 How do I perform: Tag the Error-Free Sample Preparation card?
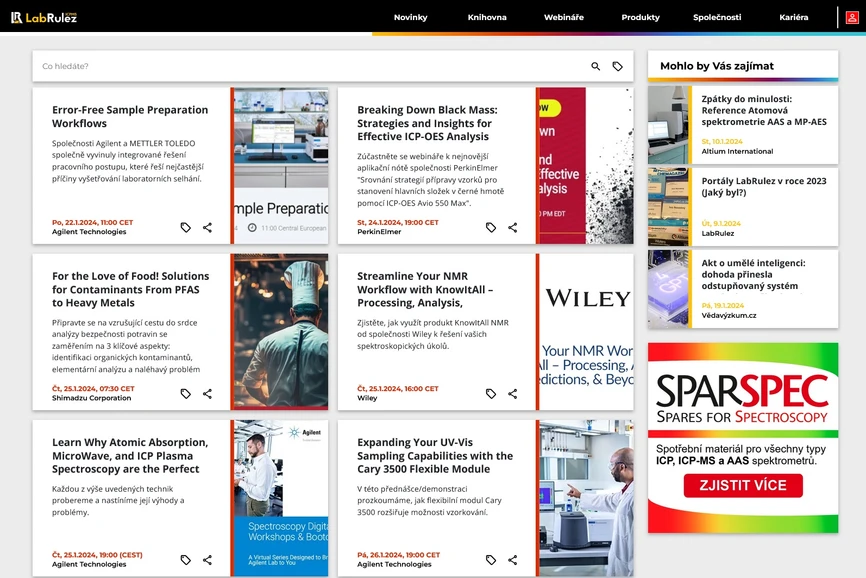[x=186, y=227]
